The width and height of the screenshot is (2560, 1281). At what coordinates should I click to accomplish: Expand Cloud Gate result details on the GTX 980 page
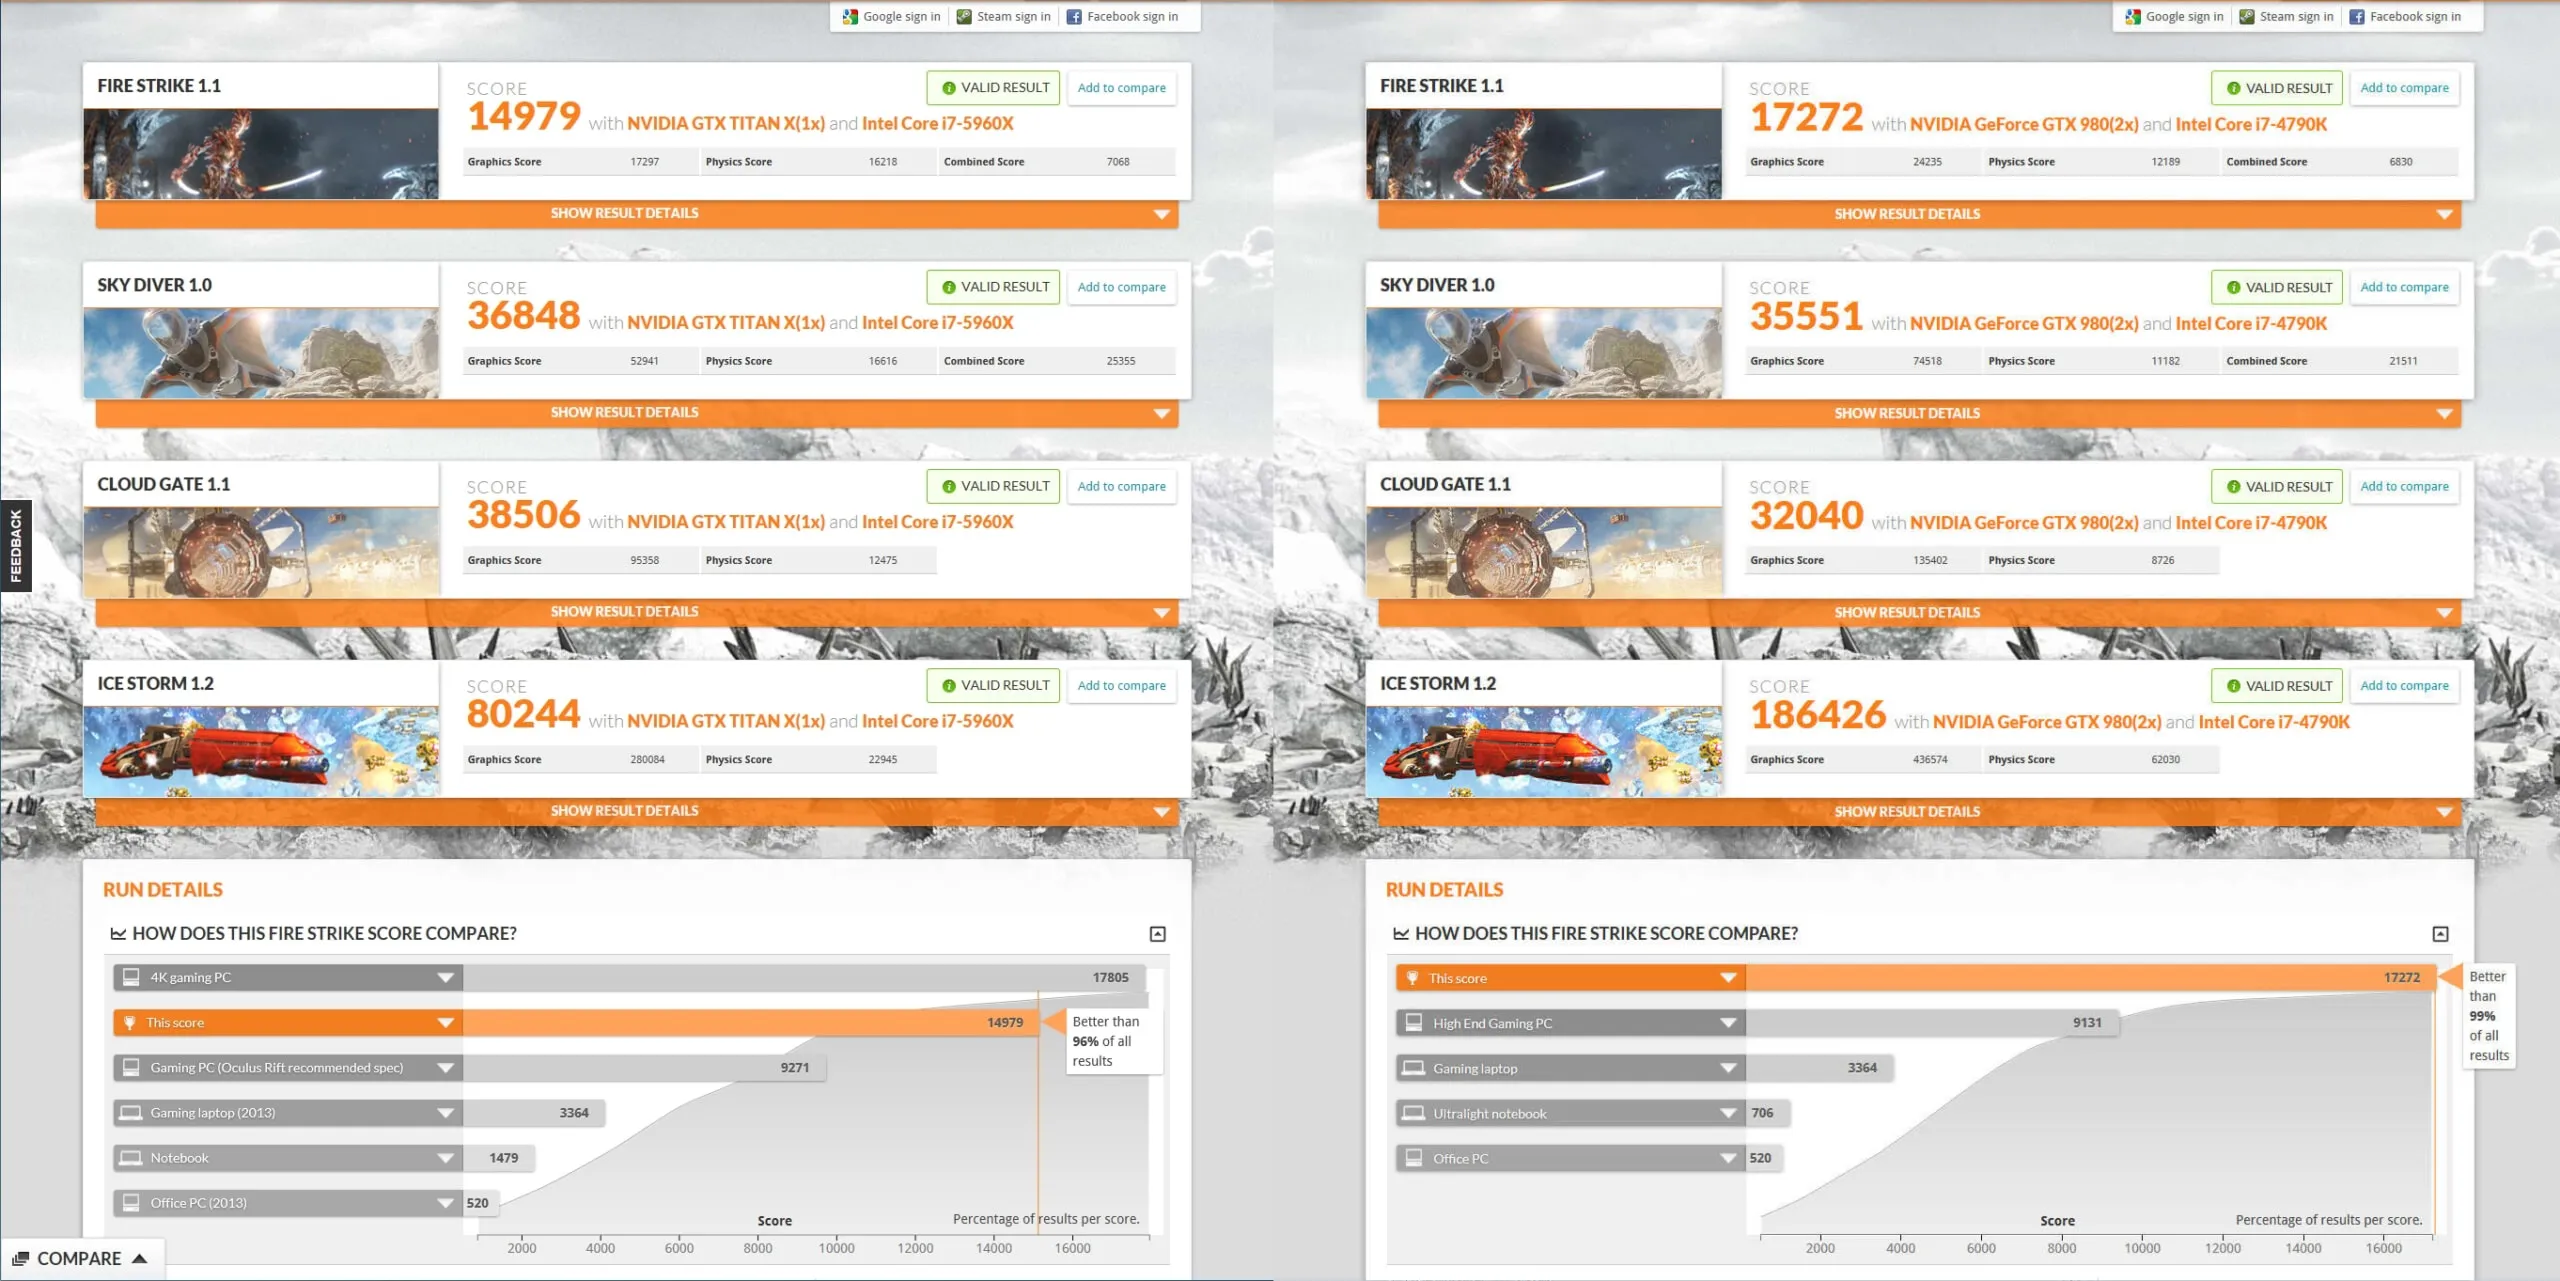1919,612
